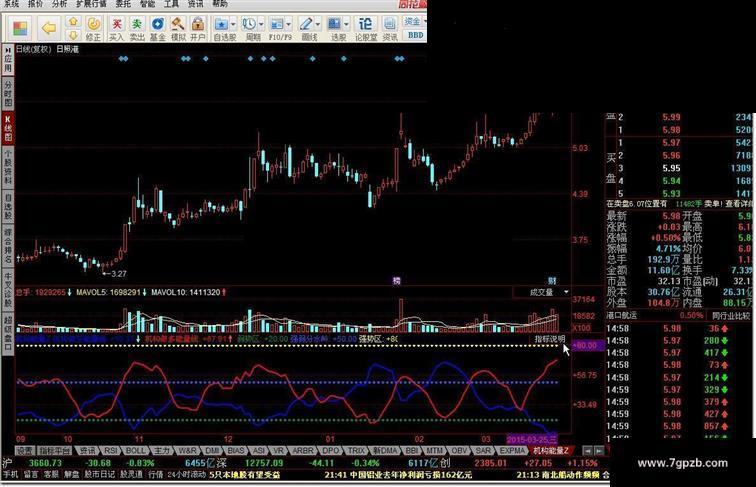
Task: Click the 卖出 (sell) toolbar icon
Action: click(137, 28)
